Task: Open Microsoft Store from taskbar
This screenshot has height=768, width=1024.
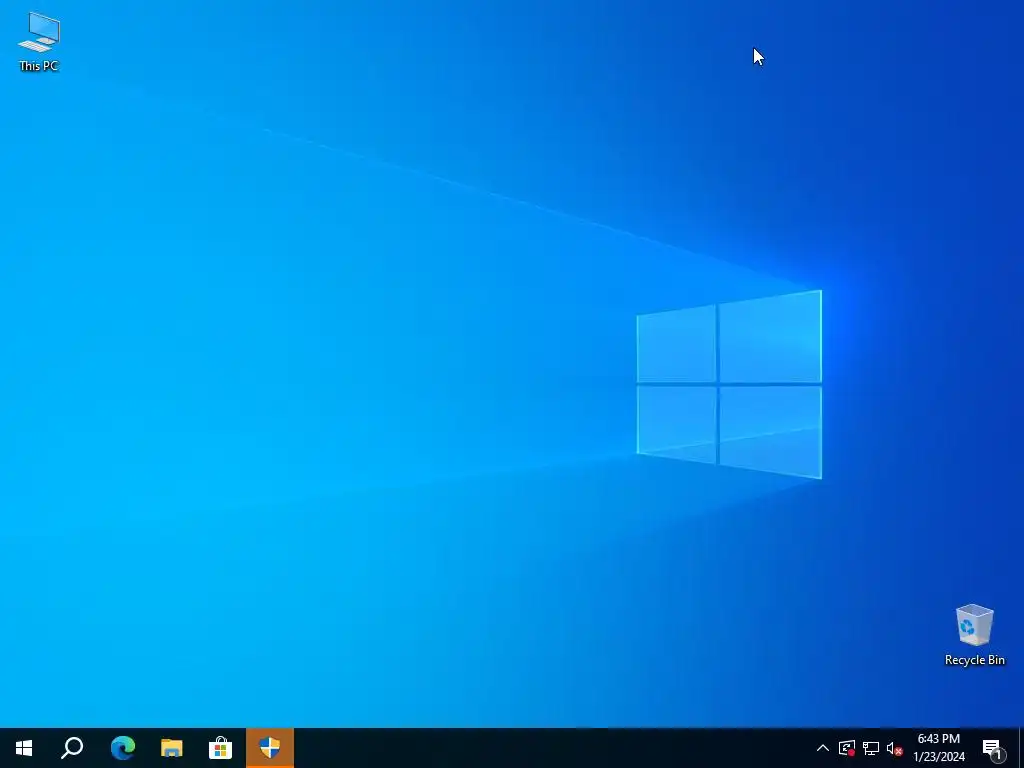Action: [221, 748]
